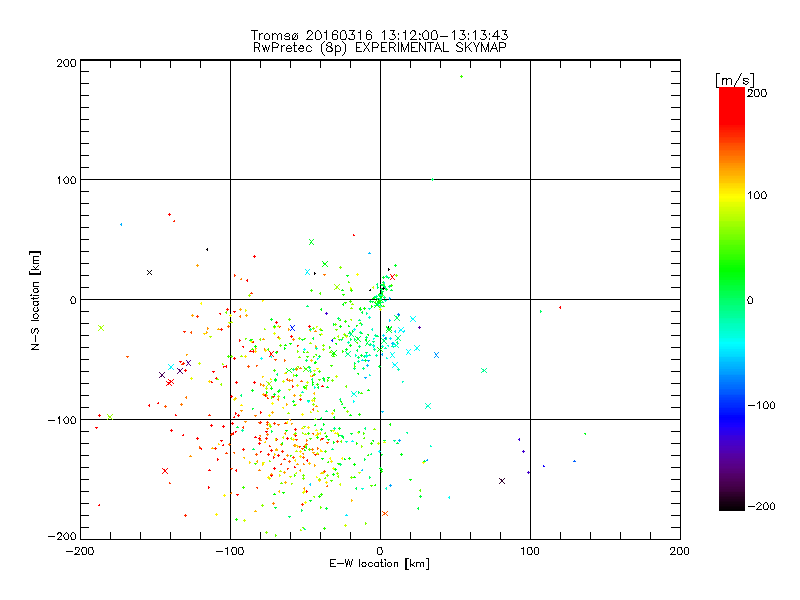Viewport: 800px width, 600px height.
Task: Click the colorbar label '-200'
Action: coord(761,506)
